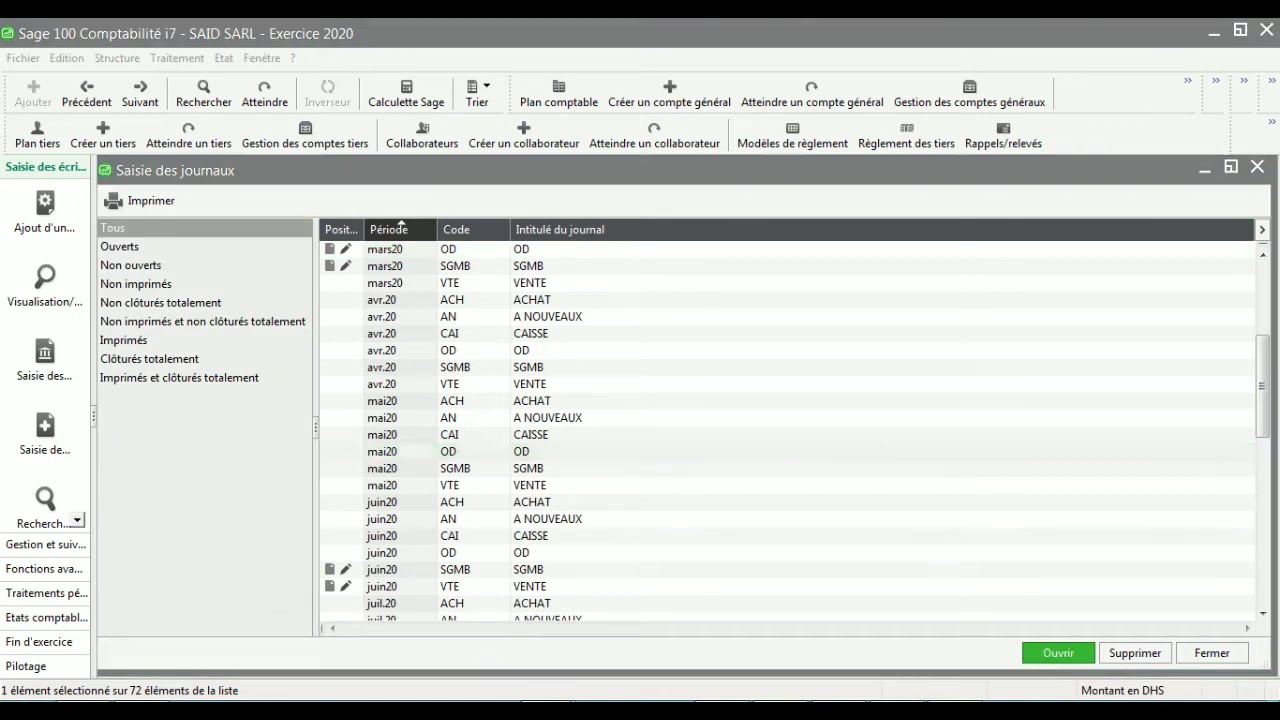Expand columns with header right arrow
This screenshot has height=720, width=1280.
click(1262, 230)
